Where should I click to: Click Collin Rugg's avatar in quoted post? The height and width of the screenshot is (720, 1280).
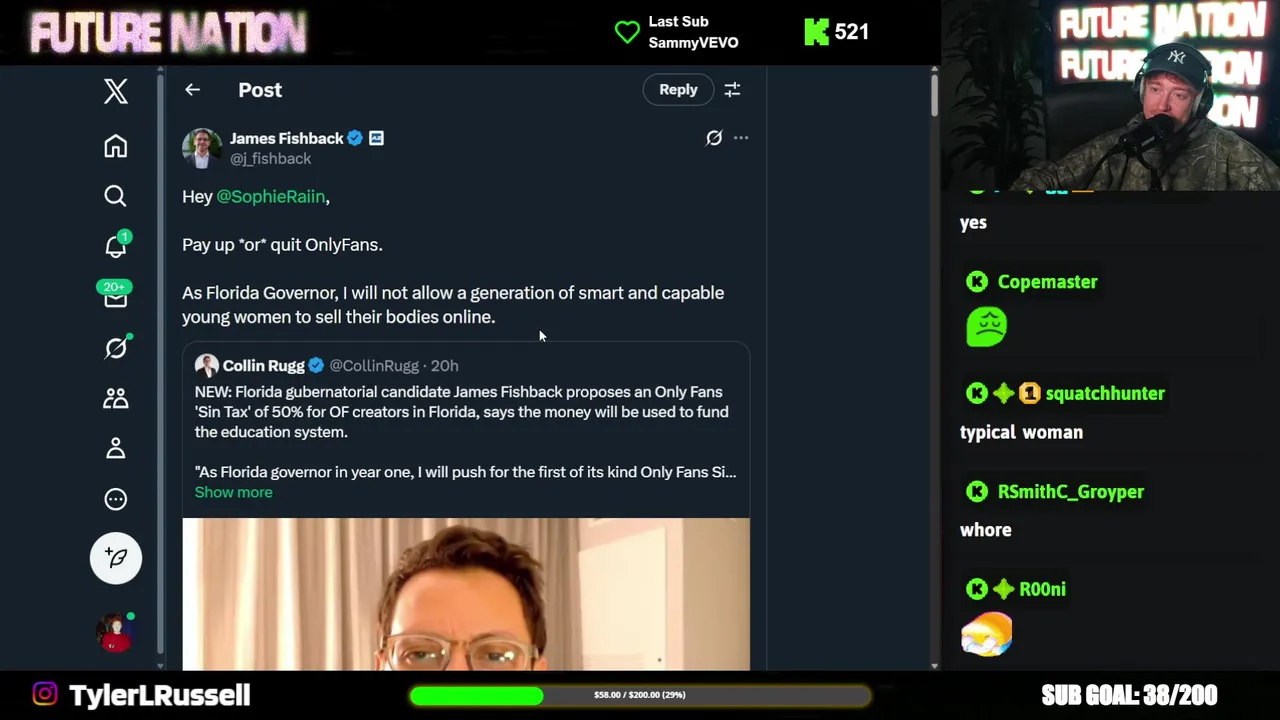(206, 366)
